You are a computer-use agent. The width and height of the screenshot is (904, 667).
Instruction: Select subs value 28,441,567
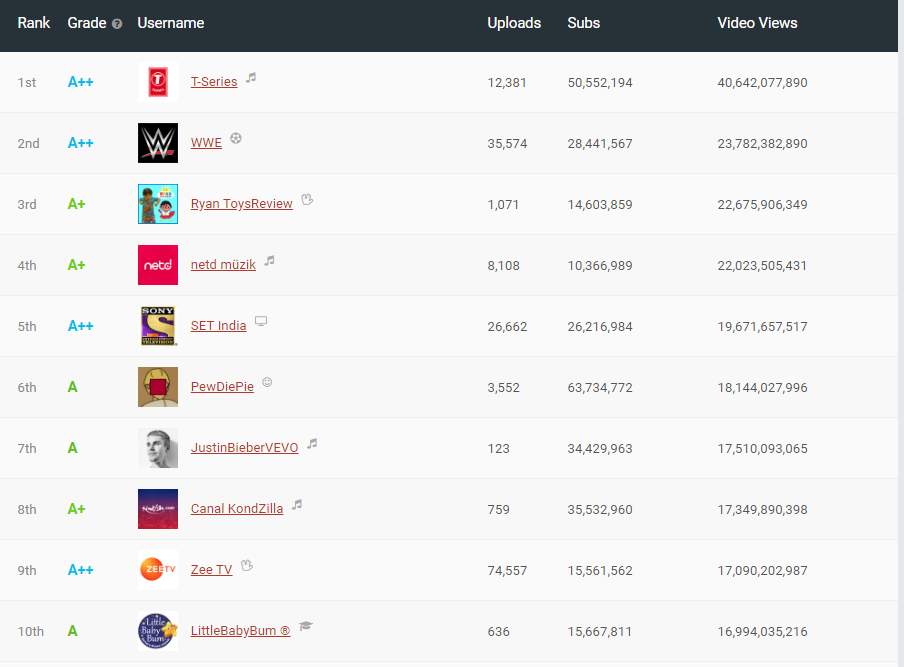pyautogui.click(x=600, y=144)
